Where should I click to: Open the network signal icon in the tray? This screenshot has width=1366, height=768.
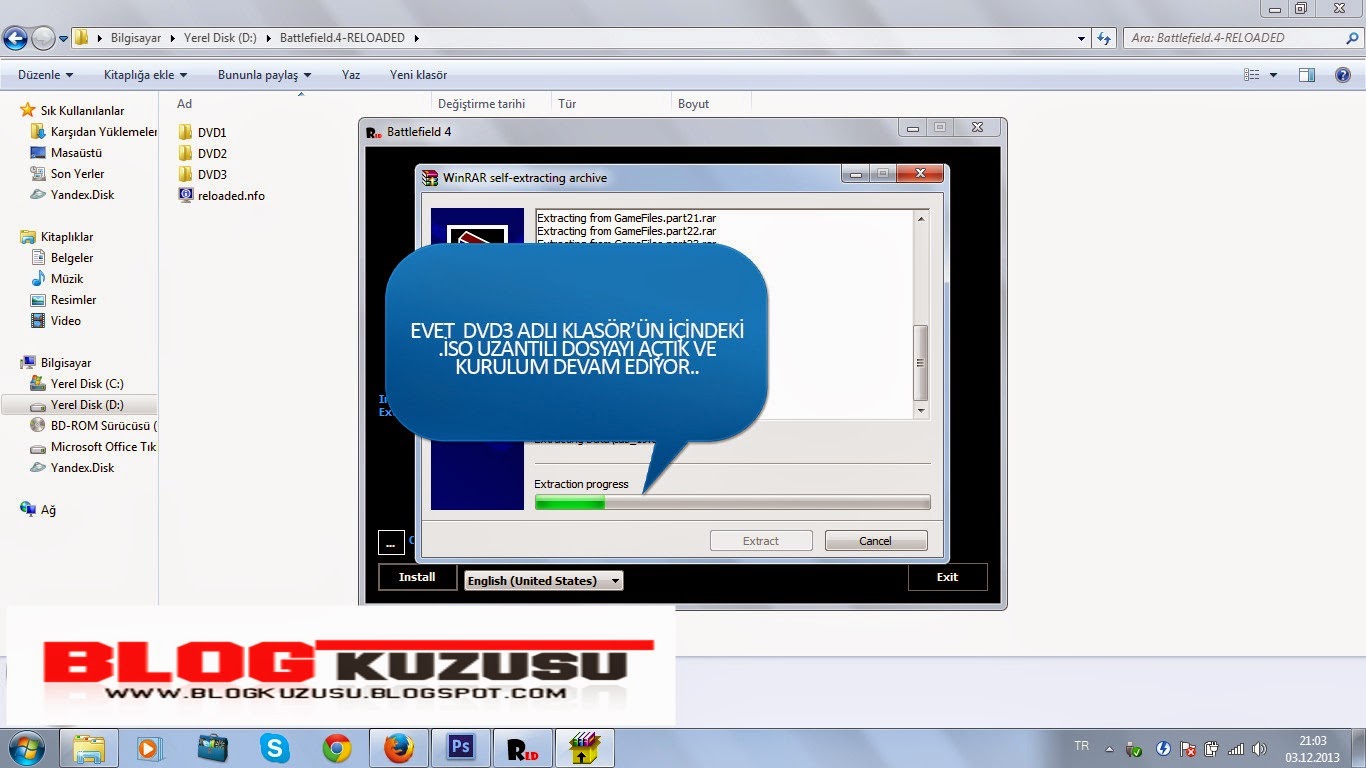pyautogui.click(x=1236, y=748)
